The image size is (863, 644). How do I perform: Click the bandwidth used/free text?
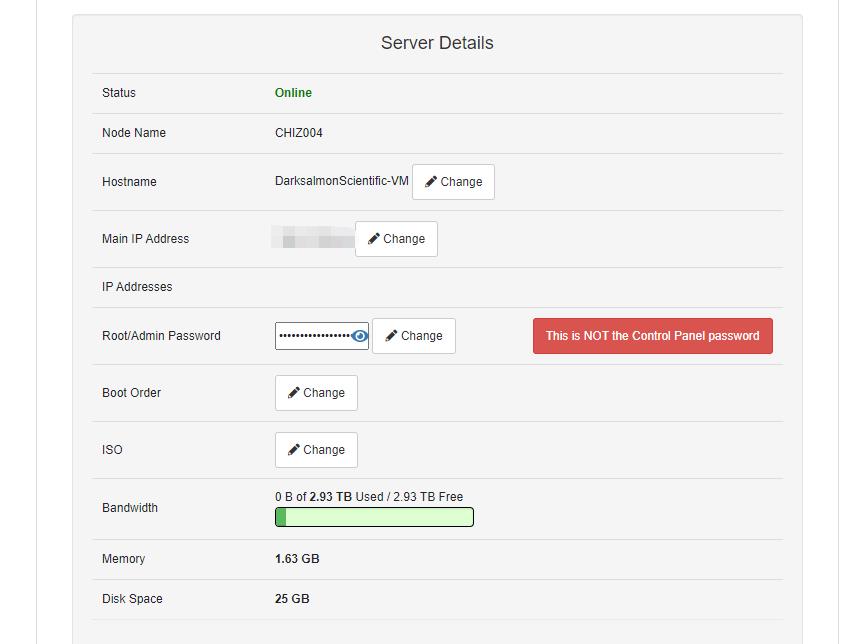coord(369,497)
